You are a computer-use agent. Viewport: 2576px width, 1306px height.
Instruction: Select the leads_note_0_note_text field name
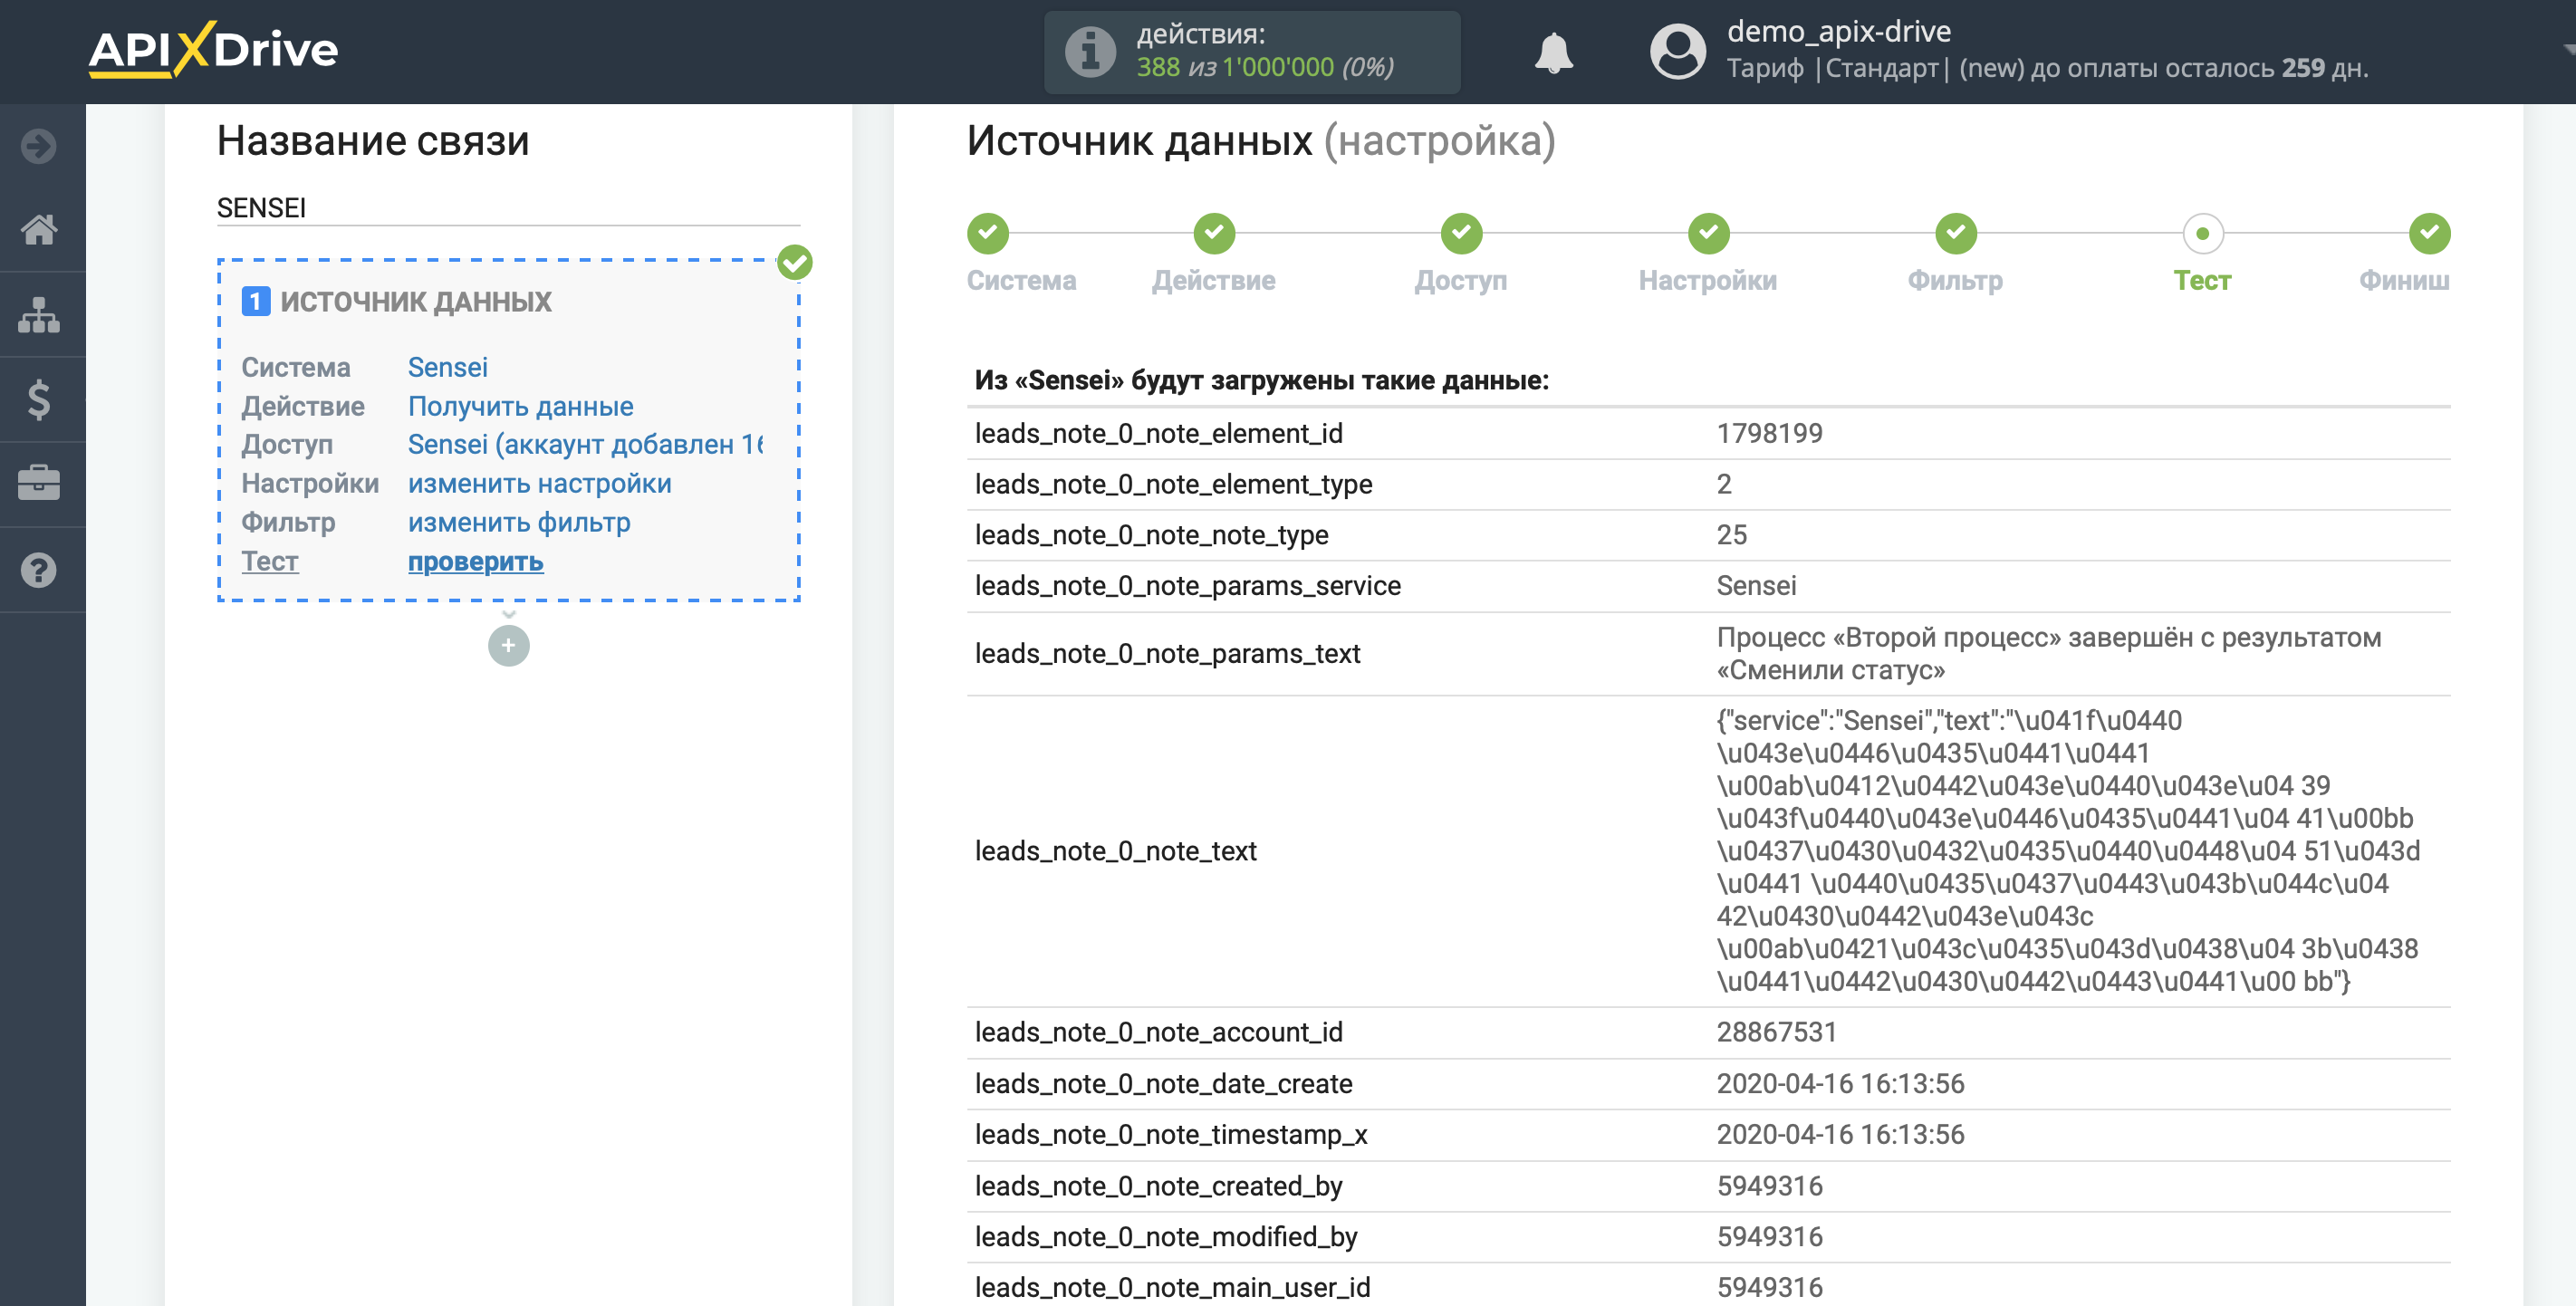click(x=1115, y=851)
